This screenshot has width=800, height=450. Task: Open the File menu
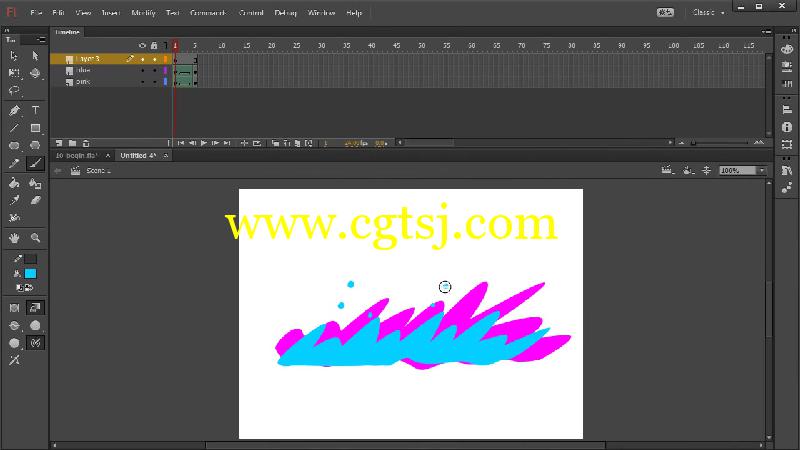36,13
